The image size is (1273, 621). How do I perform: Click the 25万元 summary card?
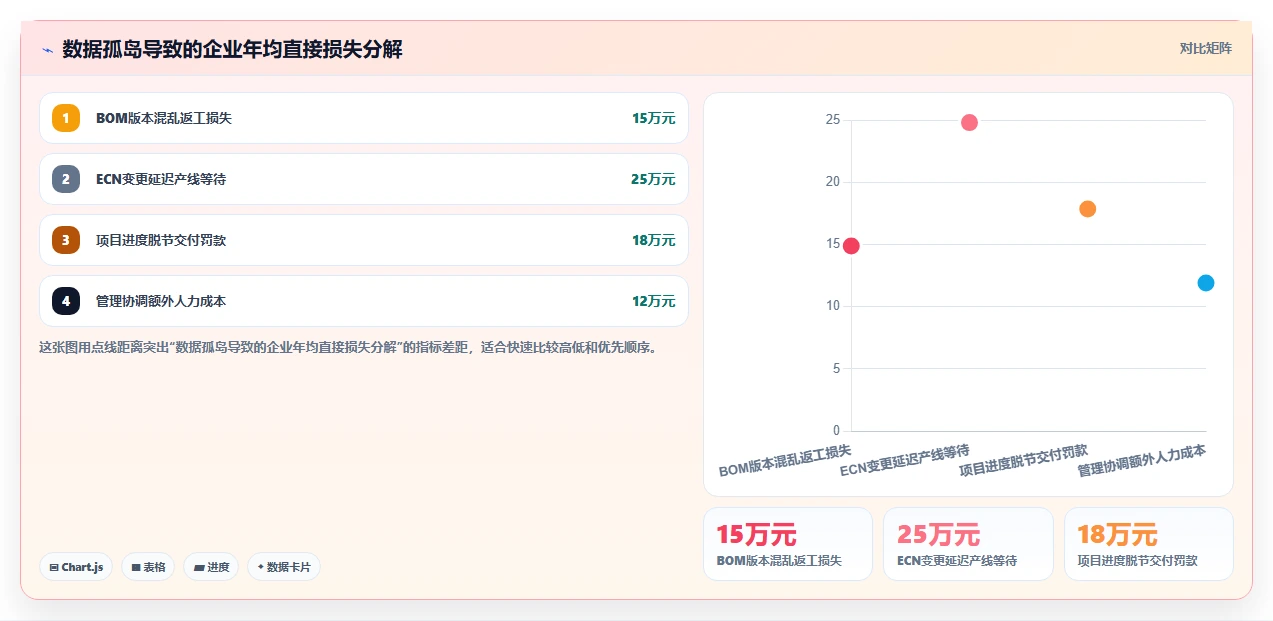click(968, 544)
